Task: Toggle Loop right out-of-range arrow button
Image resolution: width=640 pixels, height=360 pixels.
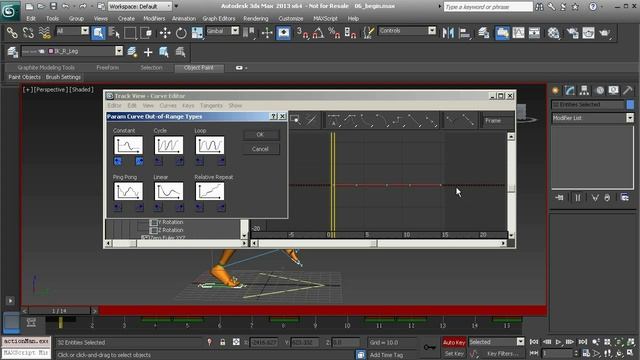Action: (221, 161)
